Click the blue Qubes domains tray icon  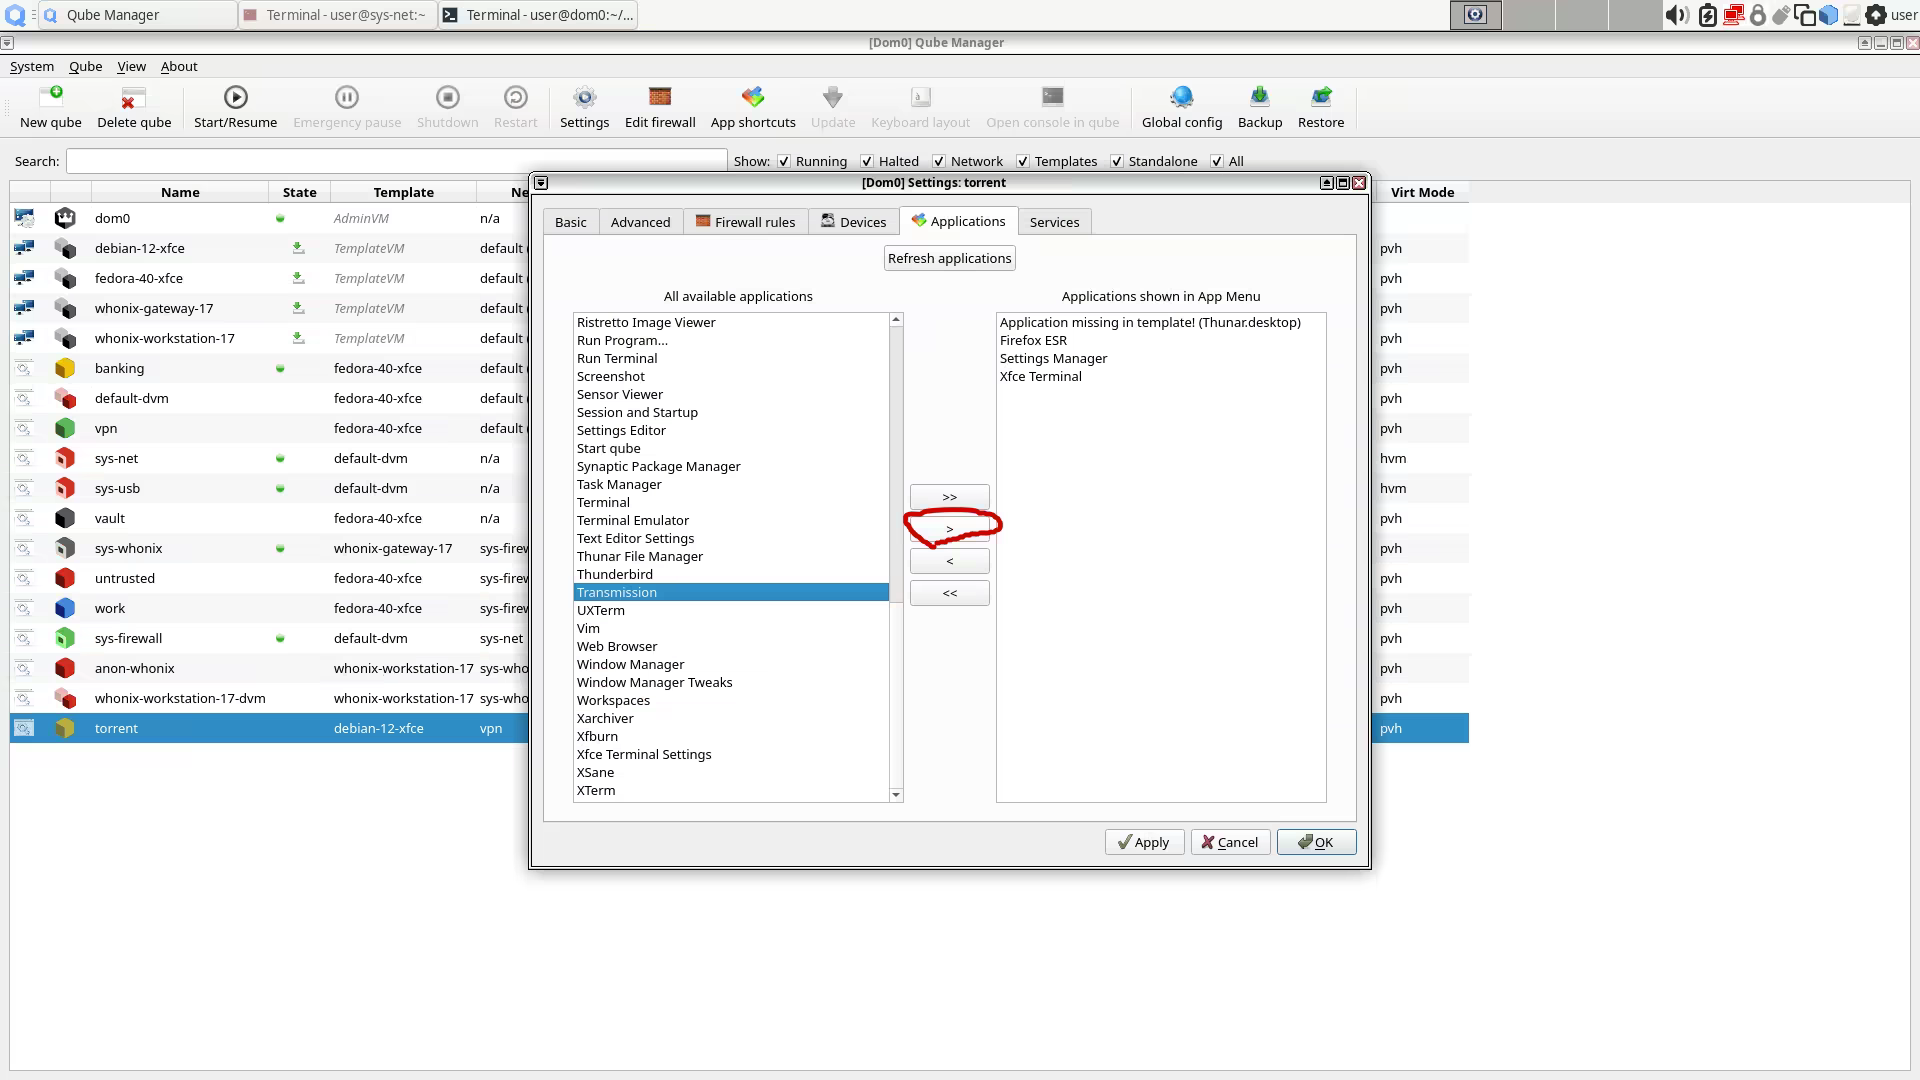click(1828, 15)
